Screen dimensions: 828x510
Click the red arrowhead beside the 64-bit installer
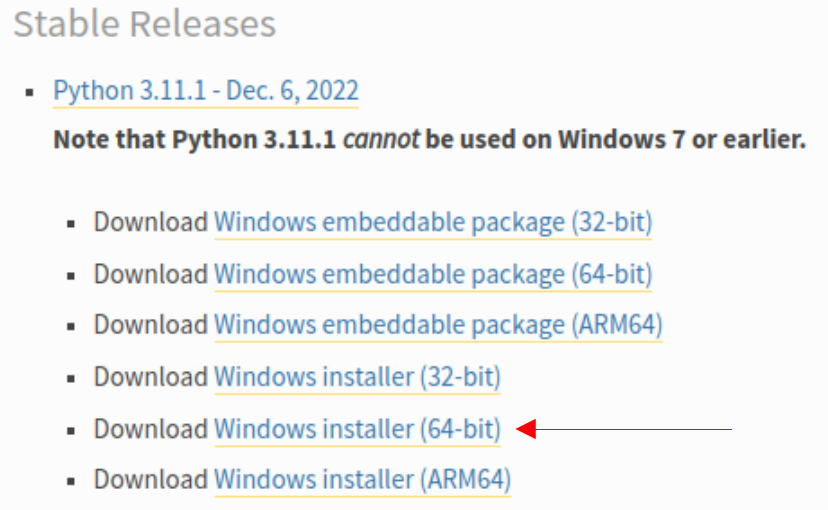pyautogui.click(x=527, y=430)
